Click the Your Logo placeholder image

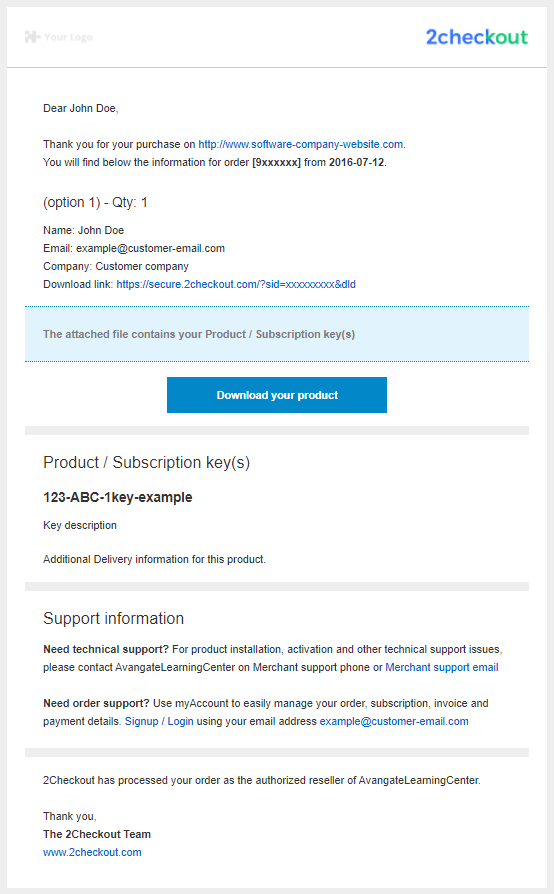pyautogui.click(x=59, y=37)
